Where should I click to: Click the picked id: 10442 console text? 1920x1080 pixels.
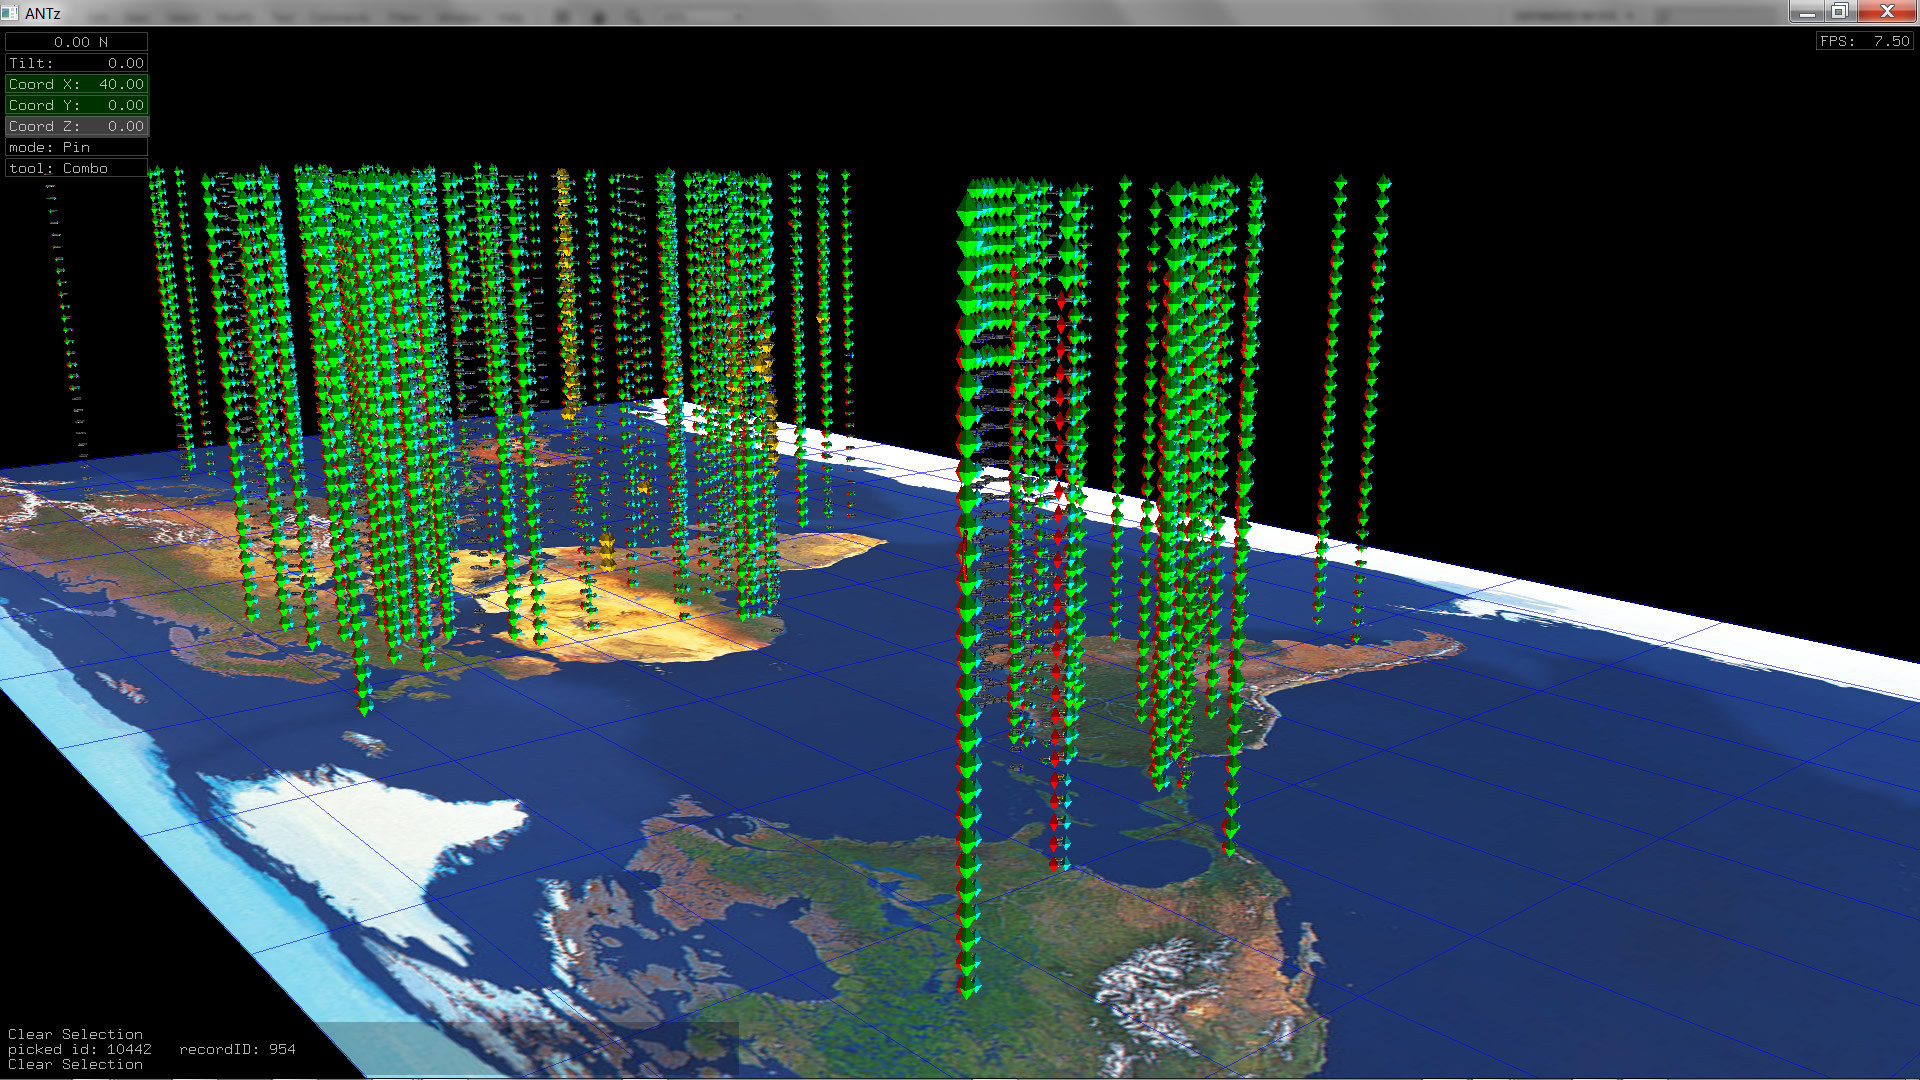[x=80, y=1049]
